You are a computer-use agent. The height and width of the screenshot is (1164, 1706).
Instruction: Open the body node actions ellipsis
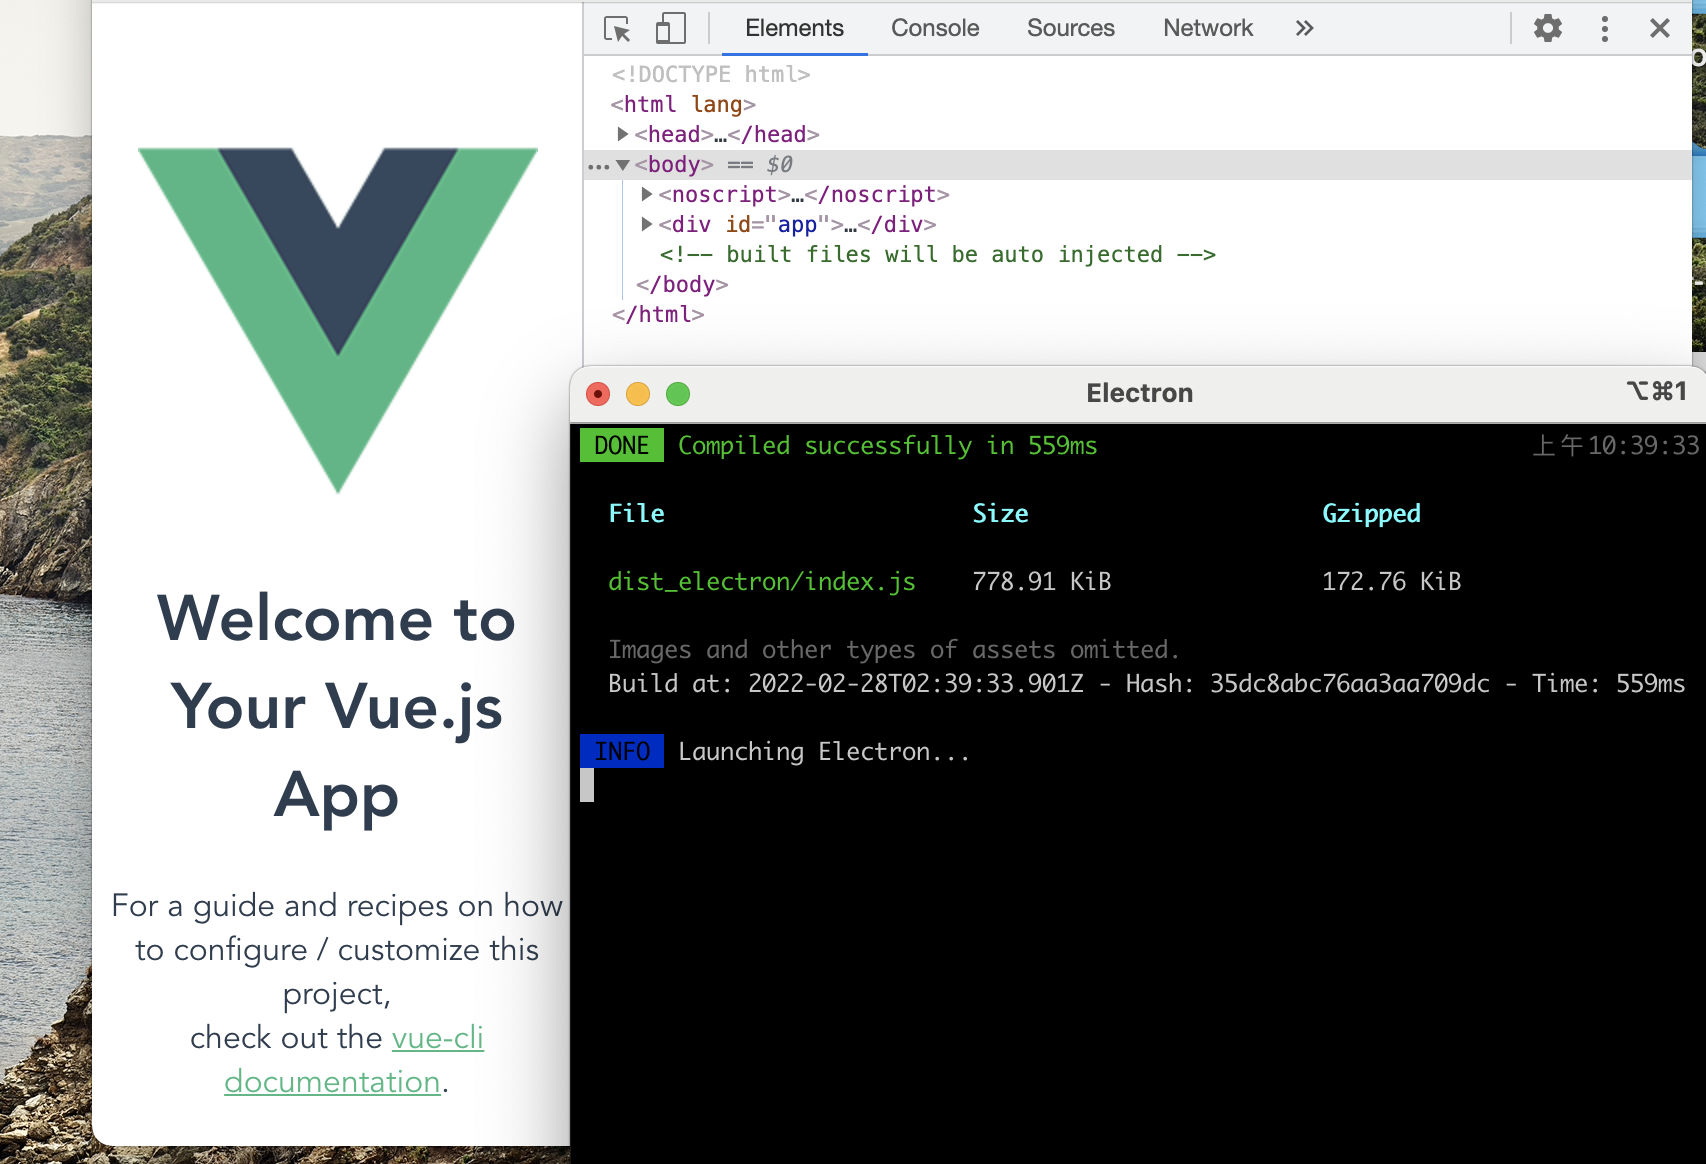(x=598, y=166)
